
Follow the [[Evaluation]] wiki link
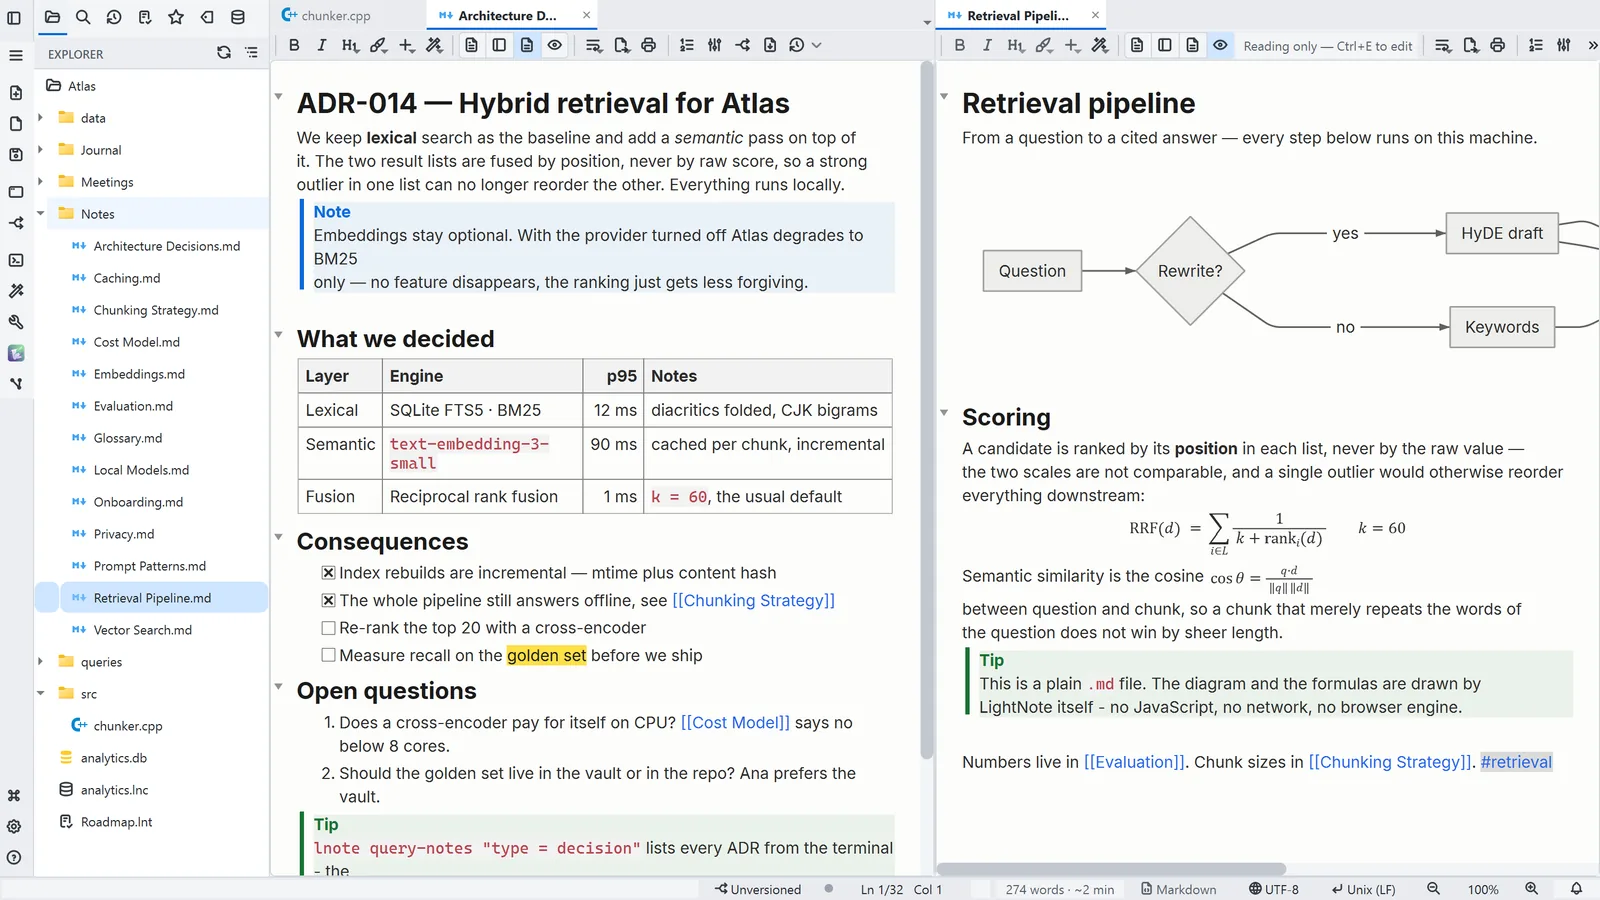pos(1134,762)
